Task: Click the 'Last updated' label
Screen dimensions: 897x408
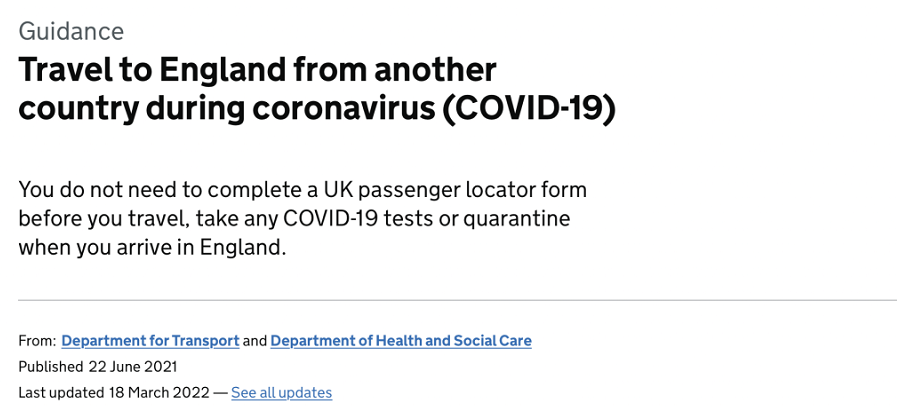Action: (x=61, y=393)
